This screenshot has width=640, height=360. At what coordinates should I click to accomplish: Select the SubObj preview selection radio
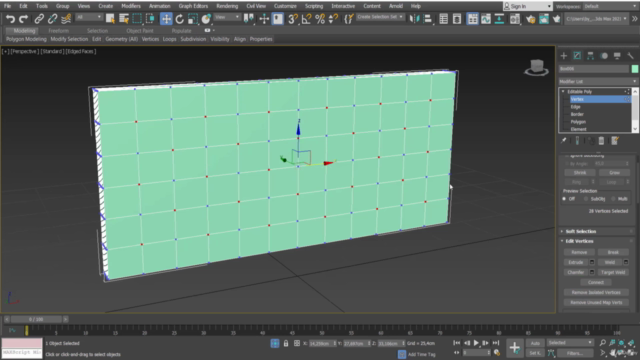pyautogui.click(x=586, y=199)
